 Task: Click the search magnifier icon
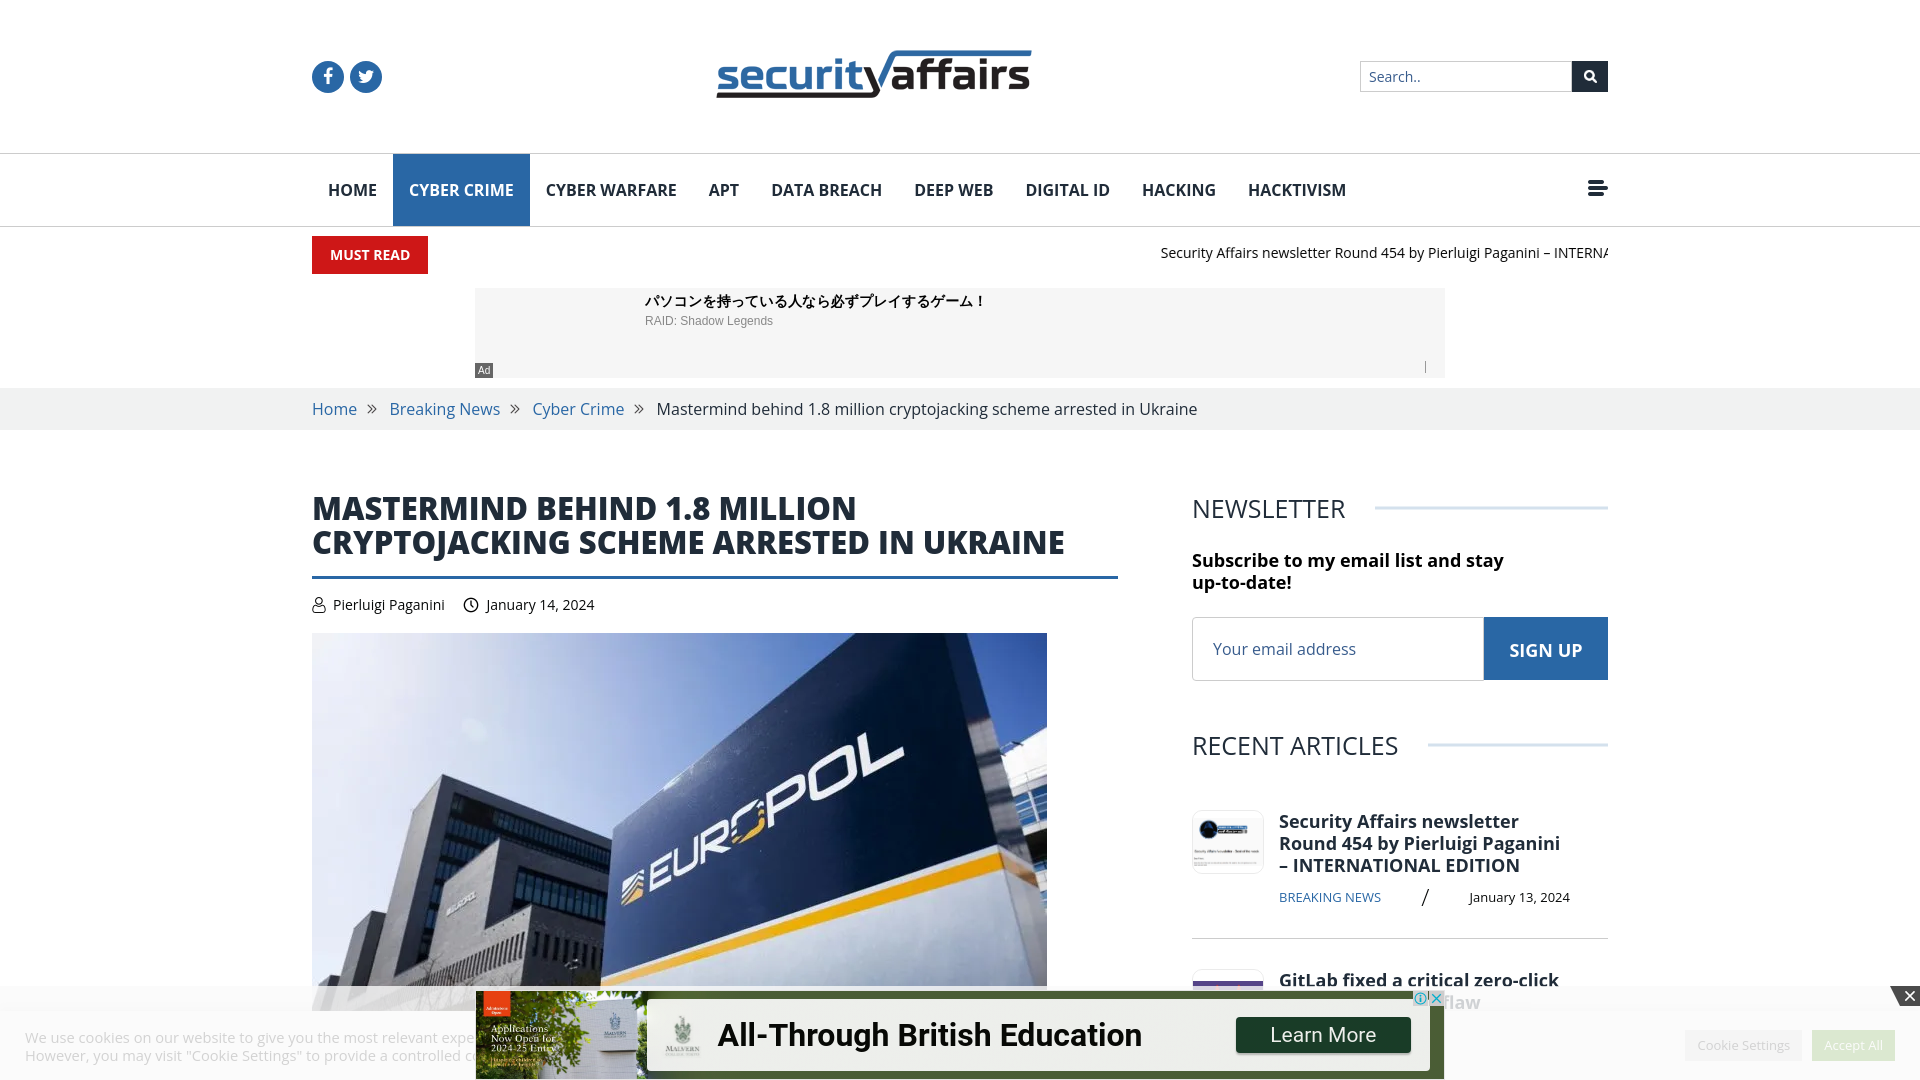[x=1590, y=76]
